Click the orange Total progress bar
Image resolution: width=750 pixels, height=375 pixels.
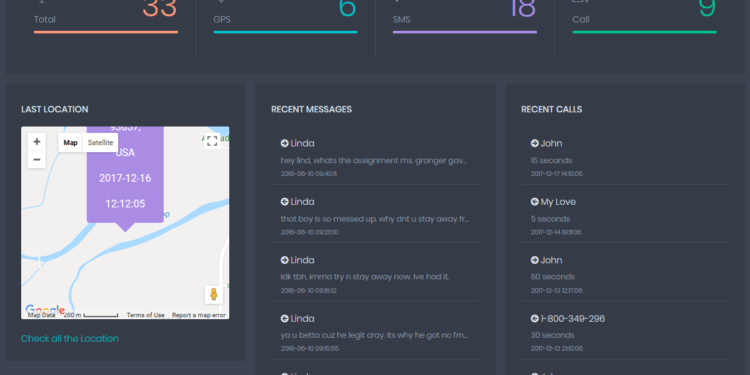(106, 32)
